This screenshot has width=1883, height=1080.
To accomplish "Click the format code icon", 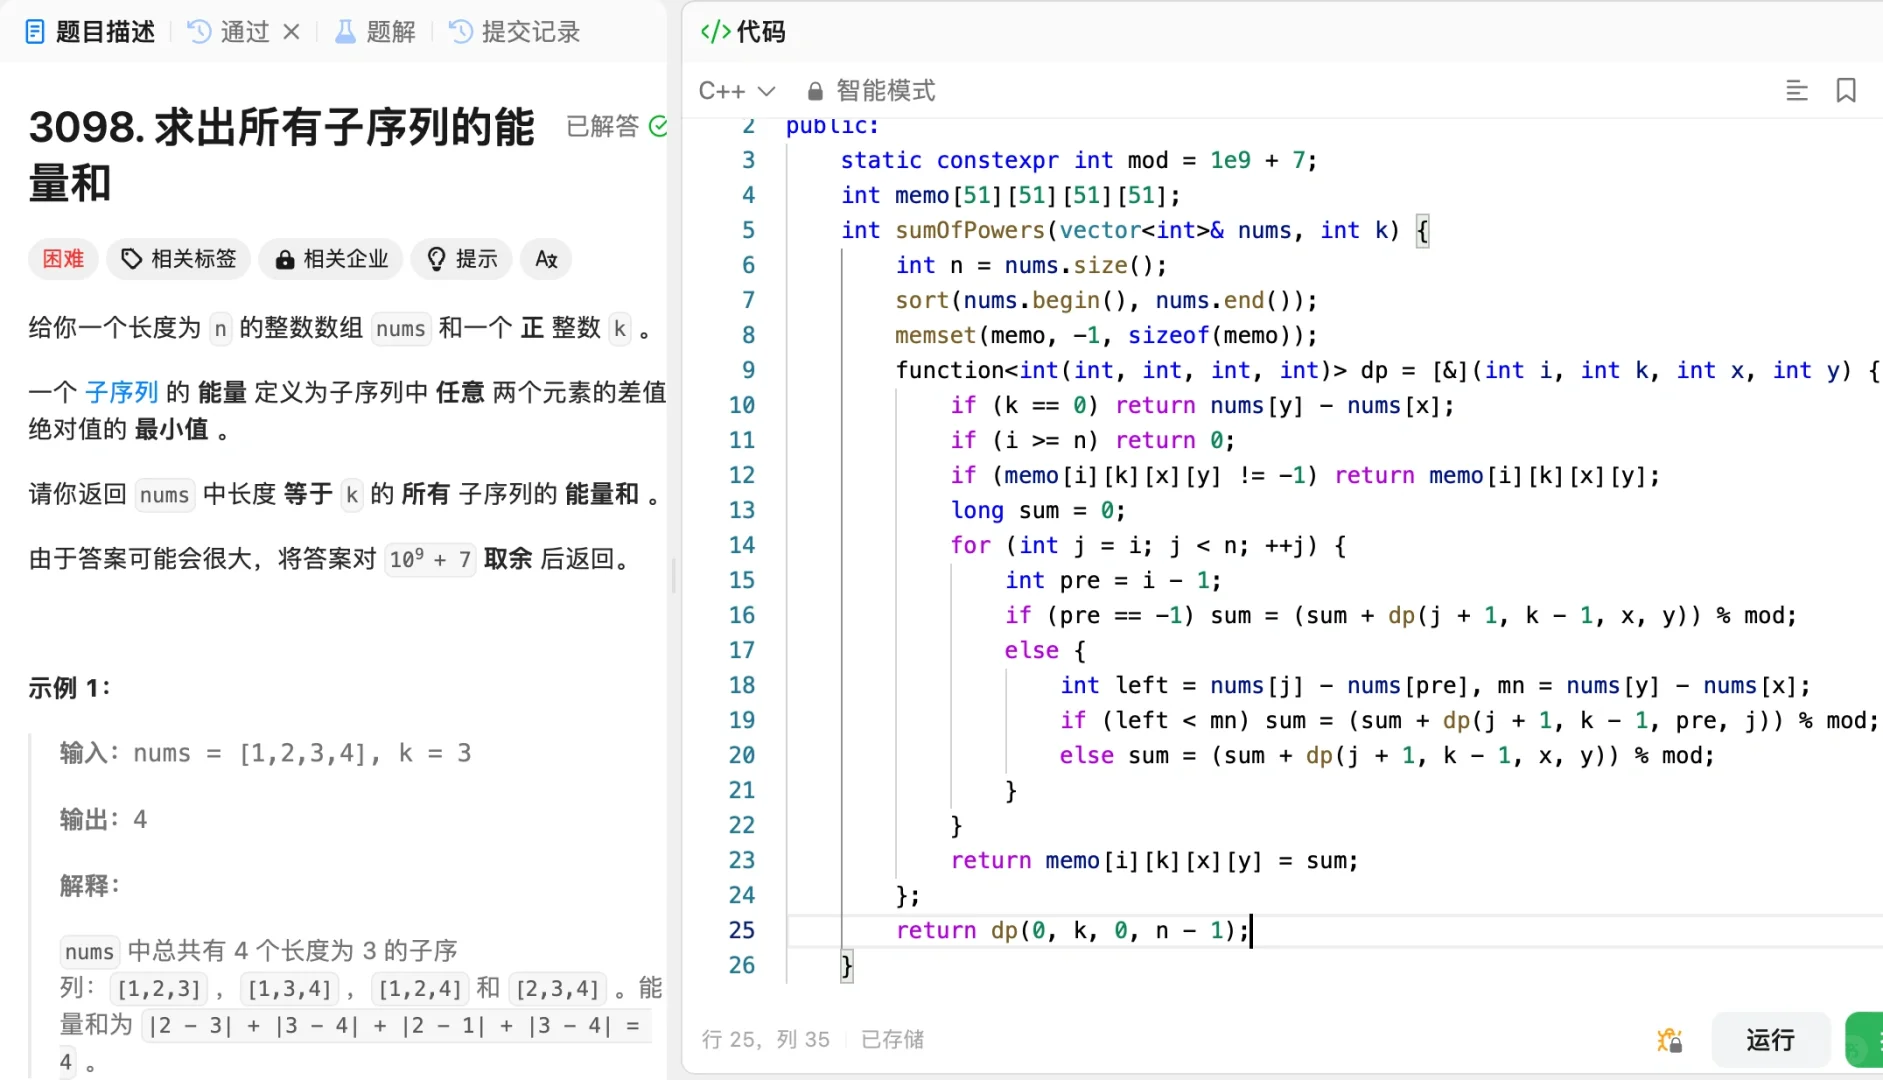I will 1797,91.
